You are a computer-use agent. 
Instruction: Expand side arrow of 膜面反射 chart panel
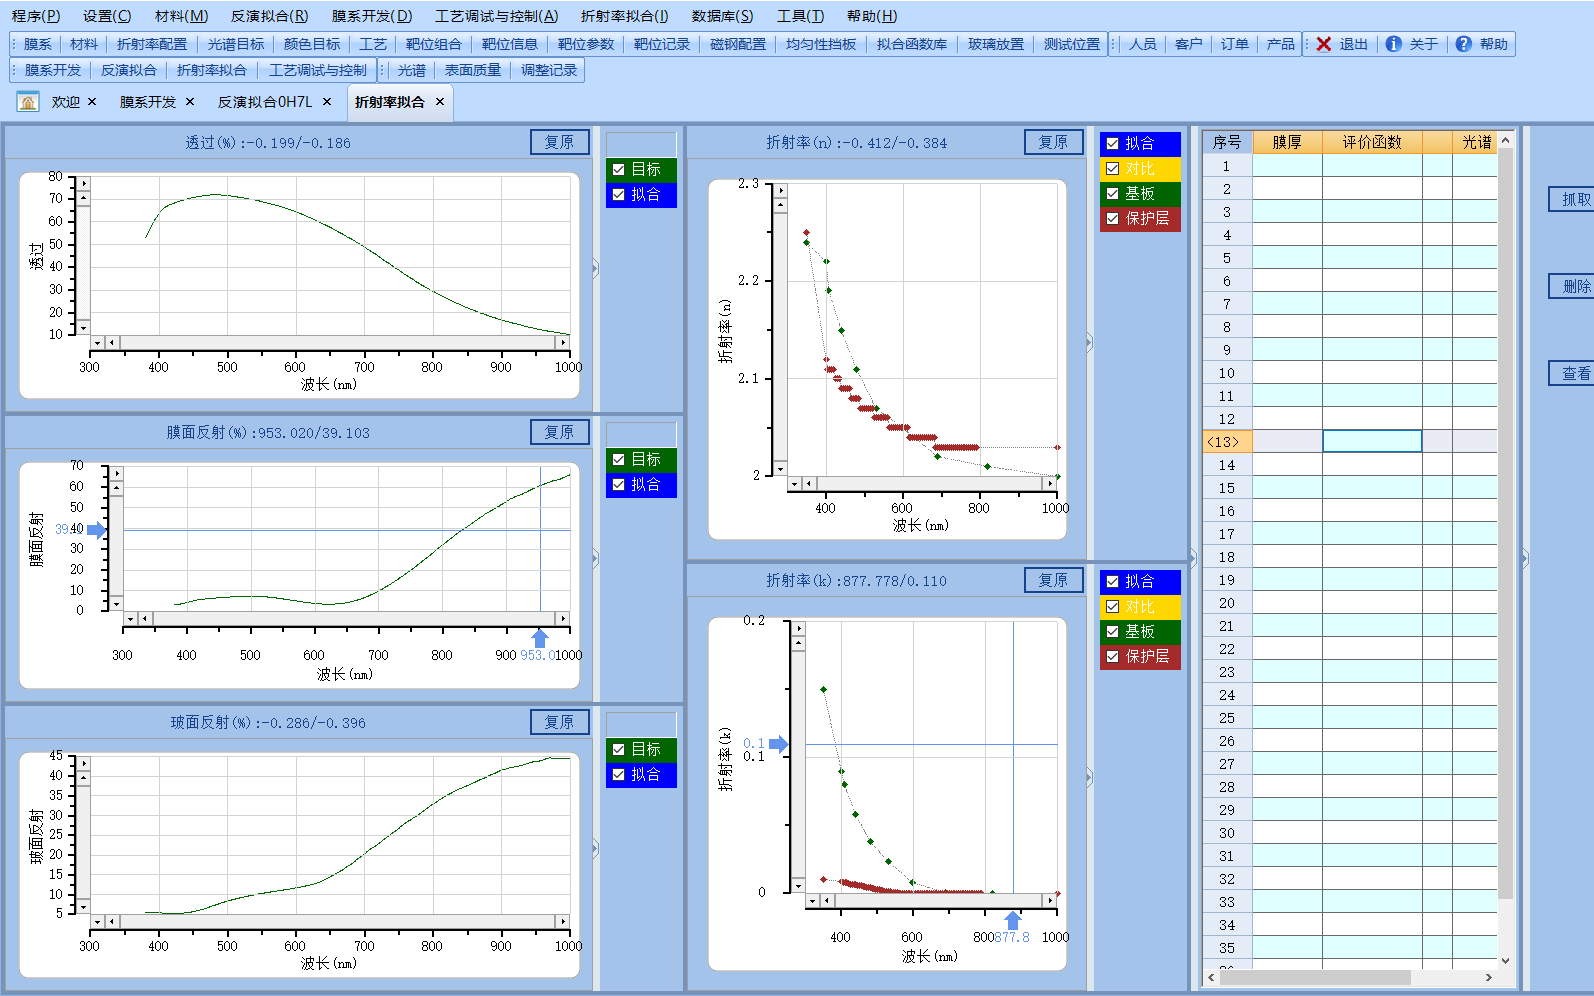(x=595, y=559)
